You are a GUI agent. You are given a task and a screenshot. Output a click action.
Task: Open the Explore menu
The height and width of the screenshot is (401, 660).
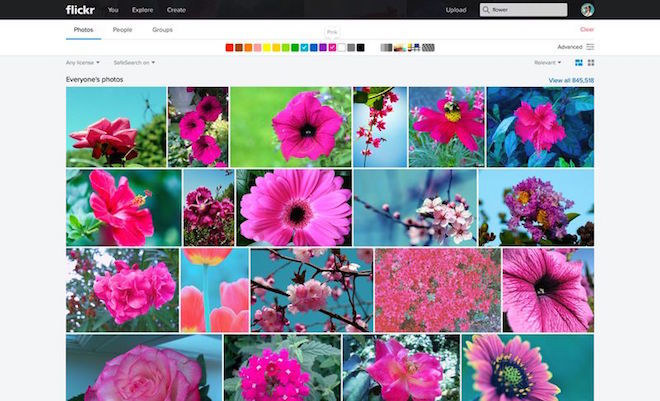click(x=144, y=10)
